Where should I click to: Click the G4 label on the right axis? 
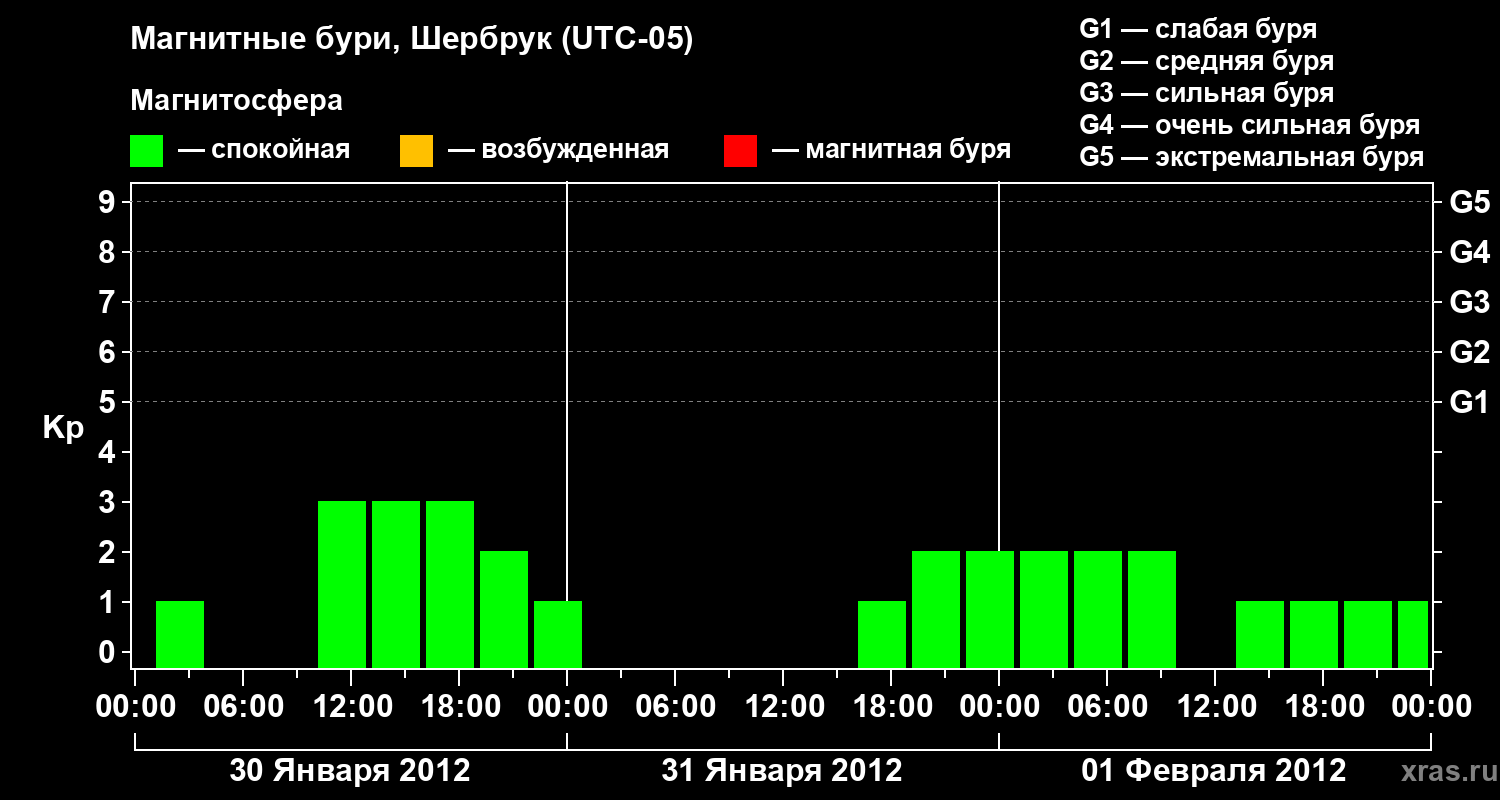pyautogui.click(x=1470, y=253)
